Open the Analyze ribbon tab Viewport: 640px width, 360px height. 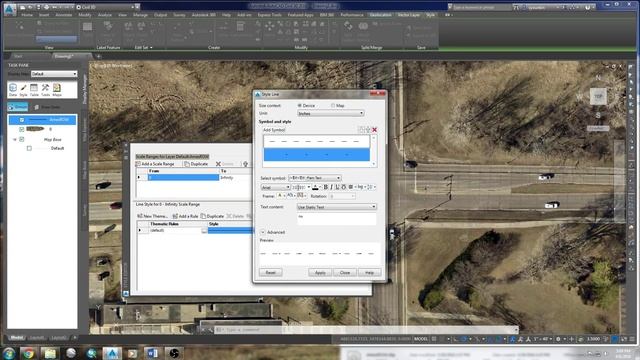tap(105, 15)
